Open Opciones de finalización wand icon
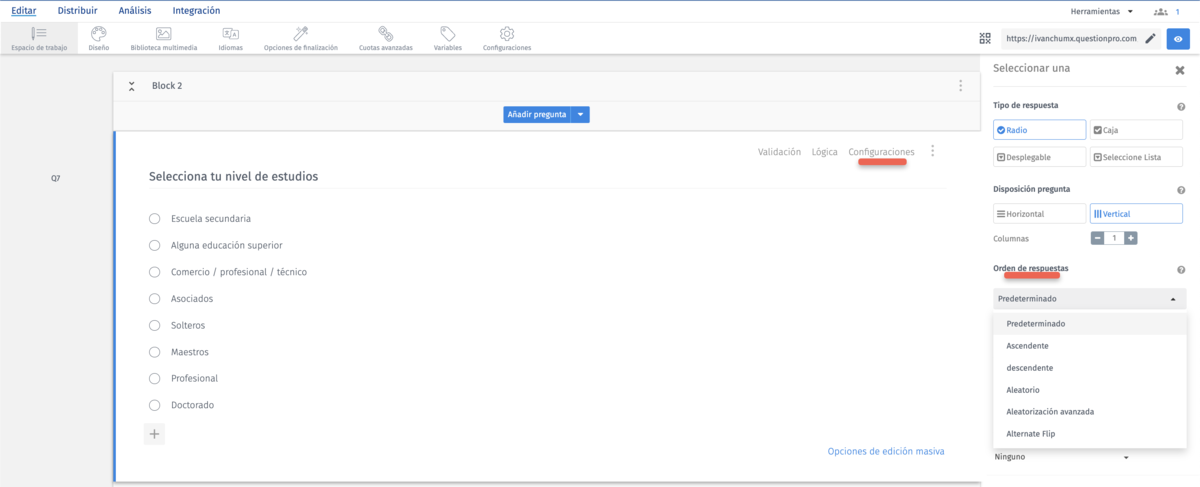This screenshot has height=487, width=1200. [300, 34]
